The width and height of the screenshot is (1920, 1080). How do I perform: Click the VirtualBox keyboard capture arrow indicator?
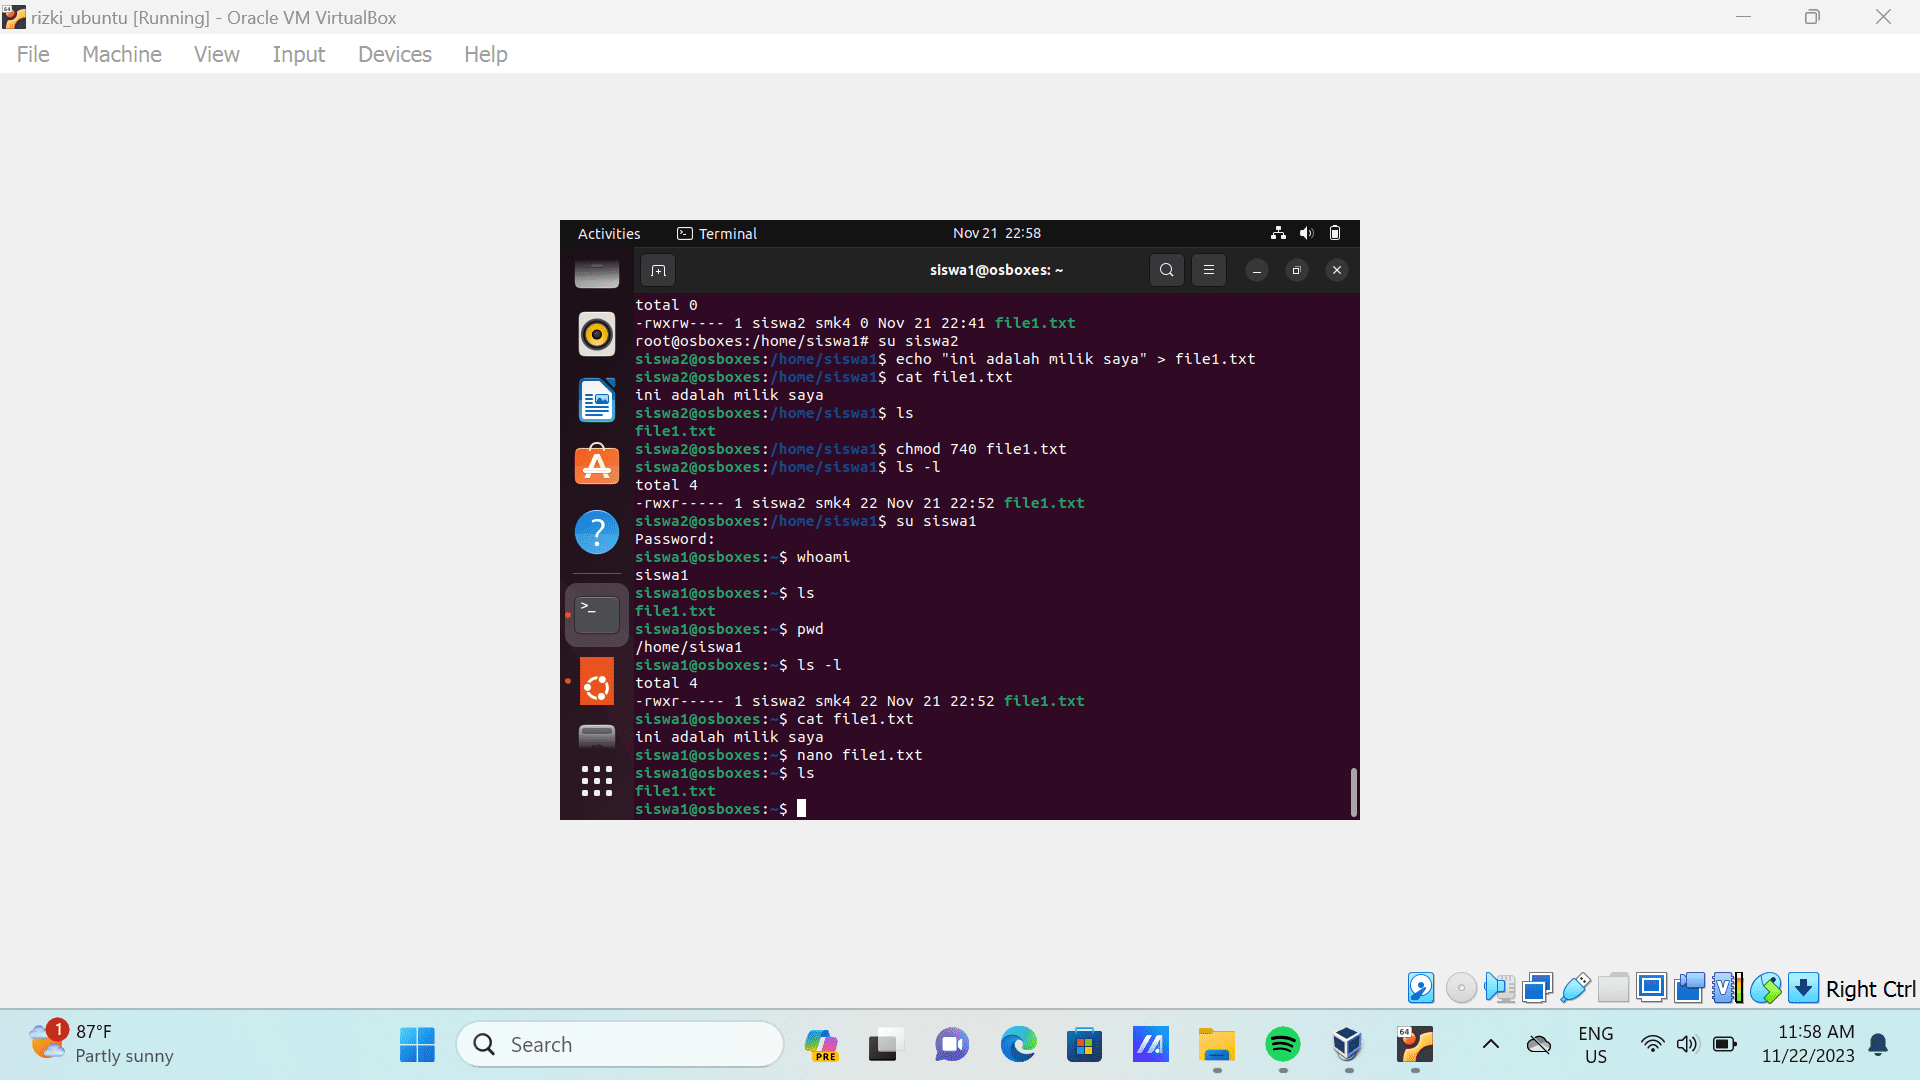(x=1803, y=988)
